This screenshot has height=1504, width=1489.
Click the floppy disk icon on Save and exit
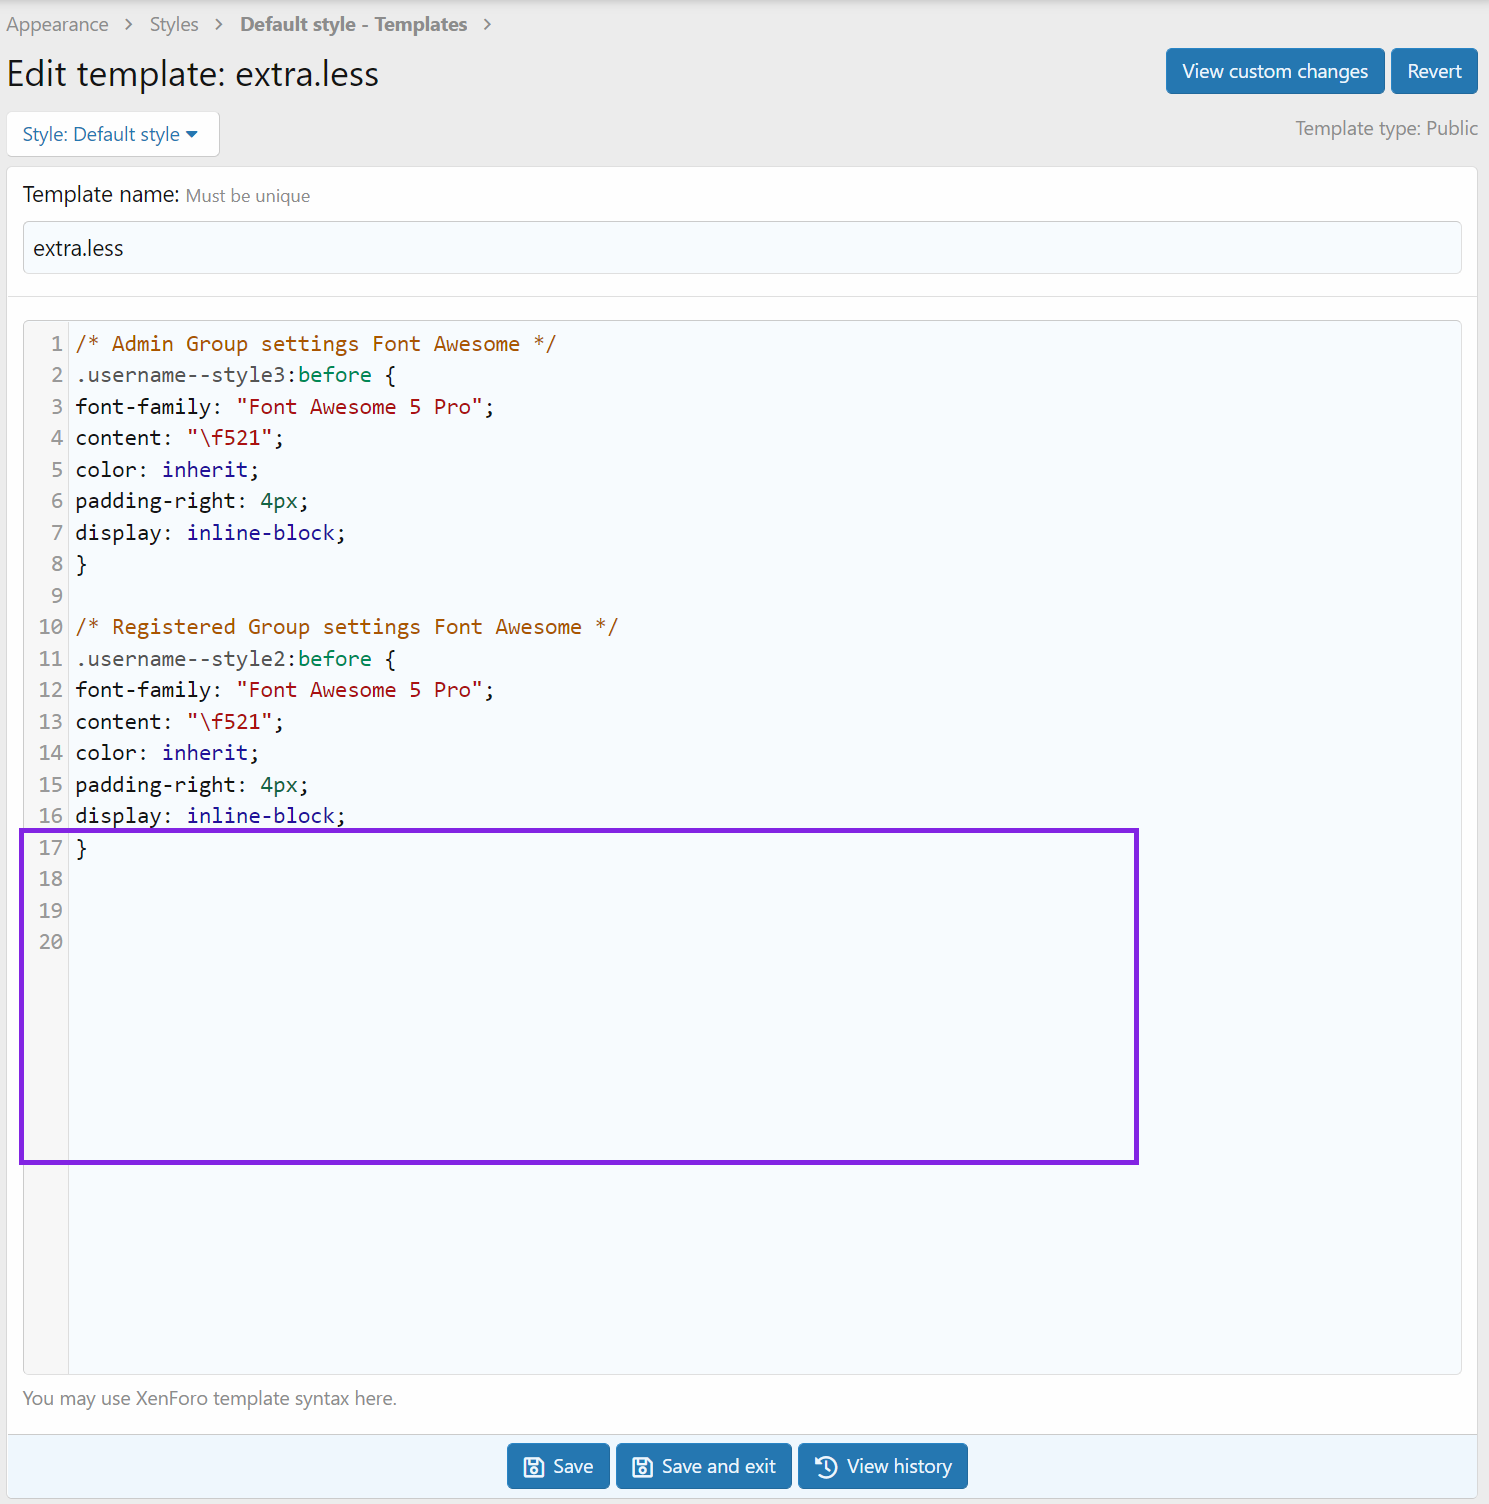(x=643, y=1467)
